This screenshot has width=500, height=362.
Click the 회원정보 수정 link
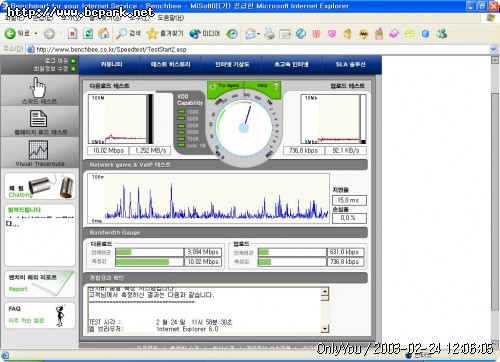[x=51, y=69]
